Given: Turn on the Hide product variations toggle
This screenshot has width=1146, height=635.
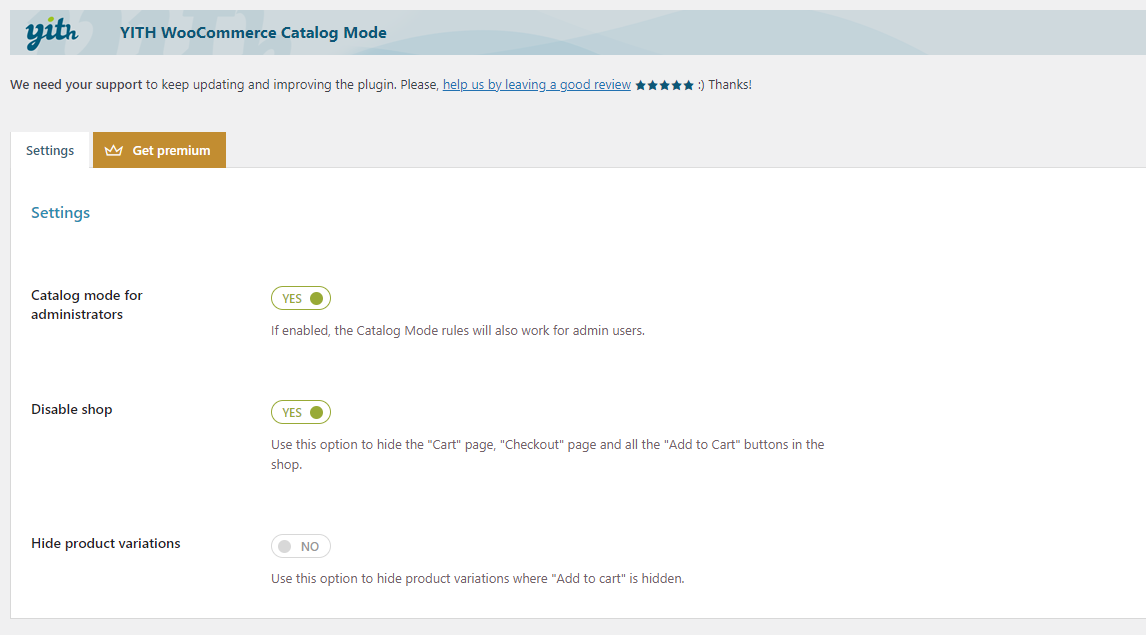Looking at the screenshot, I should 300,546.
